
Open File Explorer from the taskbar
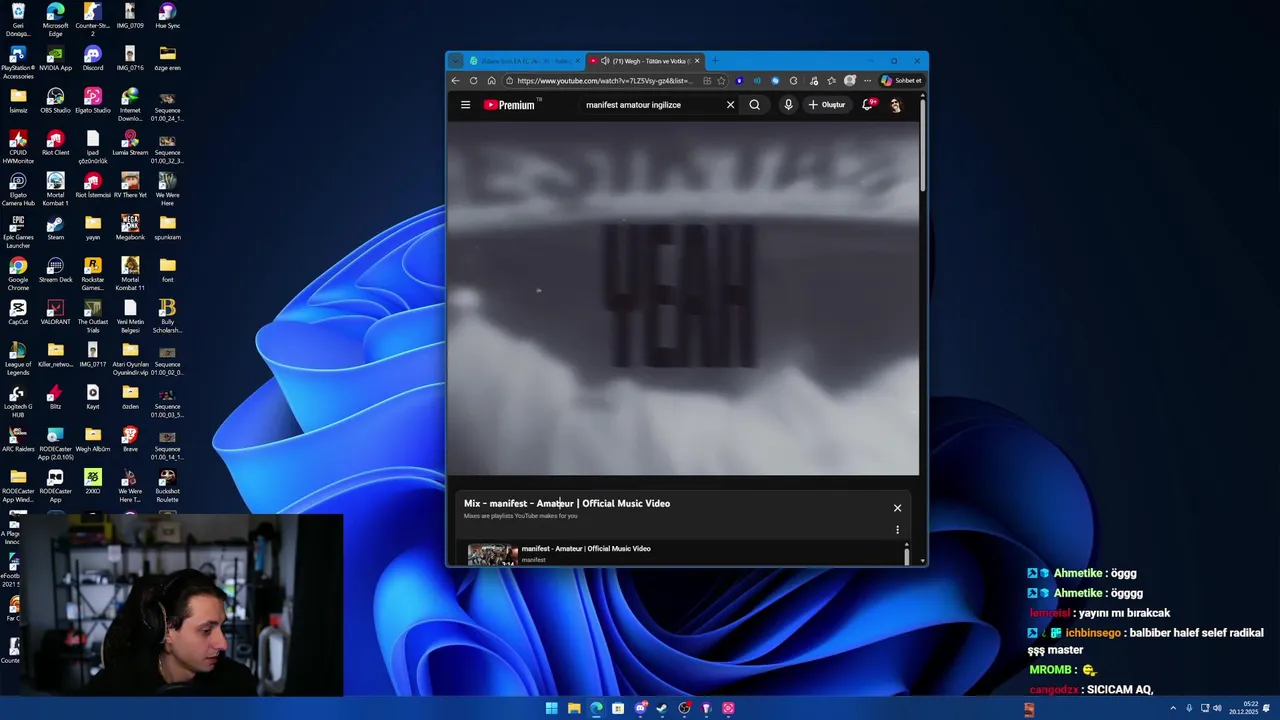click(x=574, y=709)
